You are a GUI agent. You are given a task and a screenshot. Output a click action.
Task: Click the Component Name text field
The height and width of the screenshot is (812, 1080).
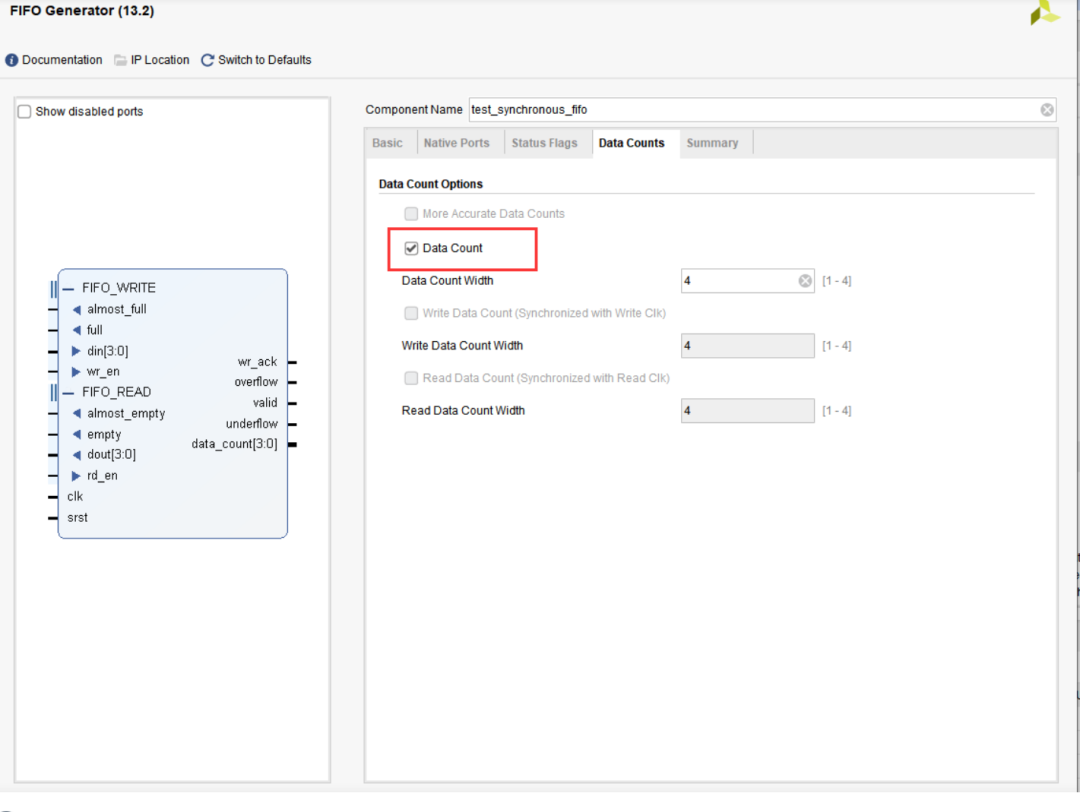click(x=750, y=110)
